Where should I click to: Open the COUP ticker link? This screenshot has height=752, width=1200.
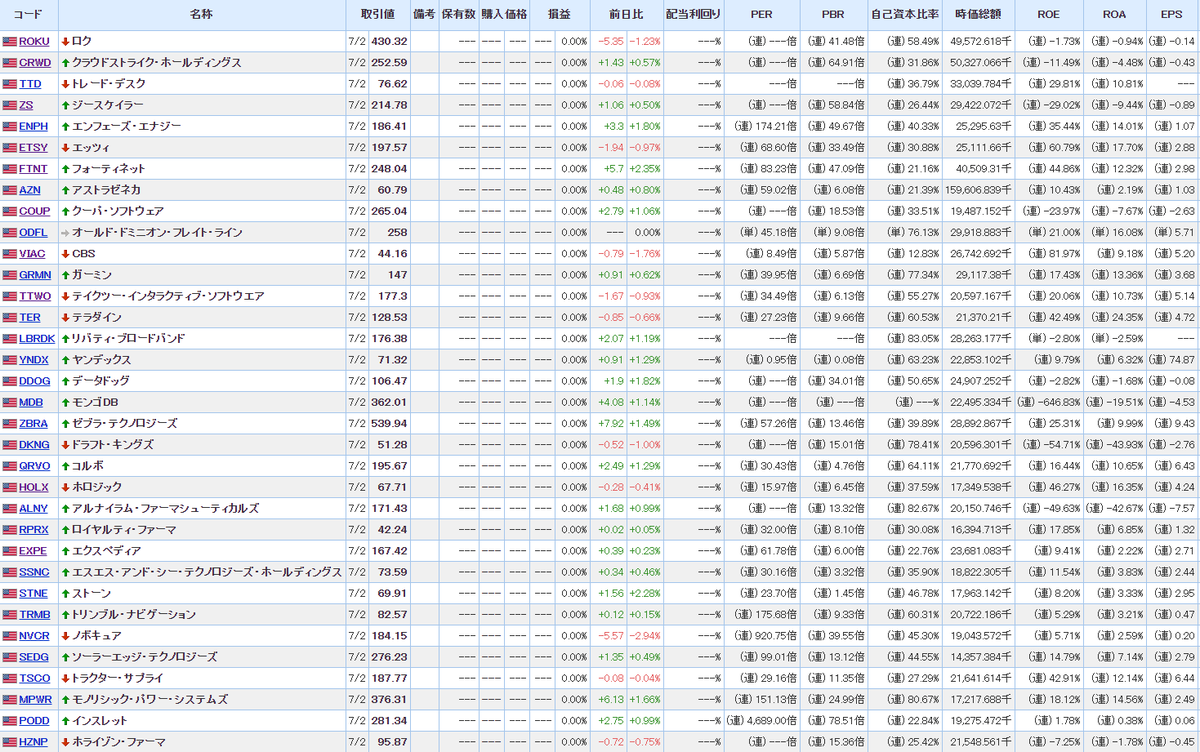tap(34, 211)
